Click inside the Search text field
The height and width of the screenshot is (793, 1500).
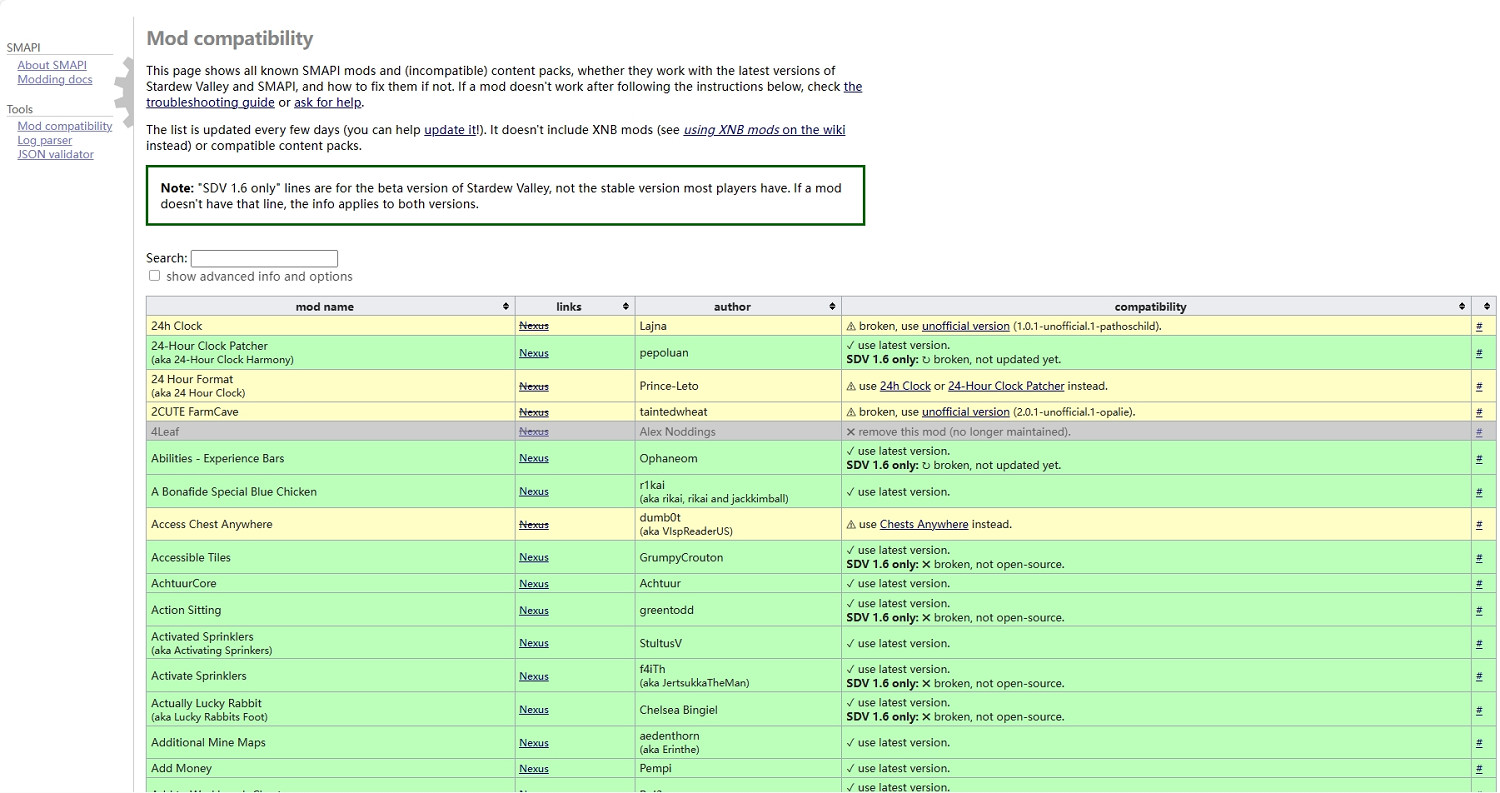(x=264, y=258)
